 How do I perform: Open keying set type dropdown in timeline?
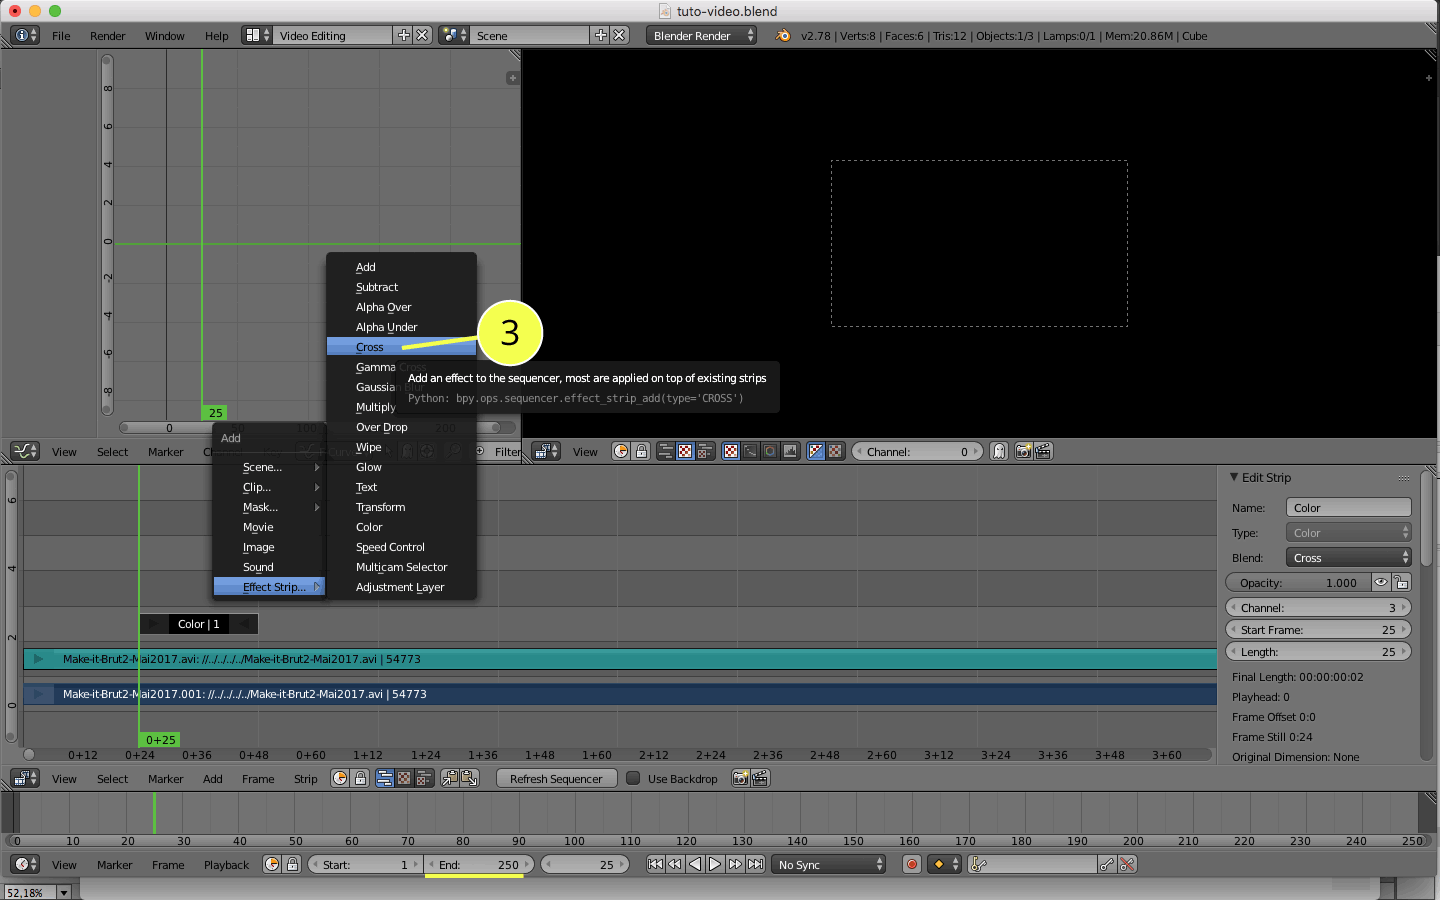click(x=944, y=864)
